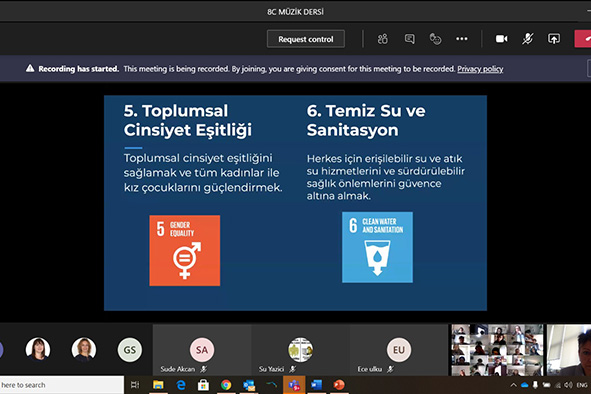The image size is (591, 394).
Task: Toggle the camera on or off
Action: tap(501, 39)
